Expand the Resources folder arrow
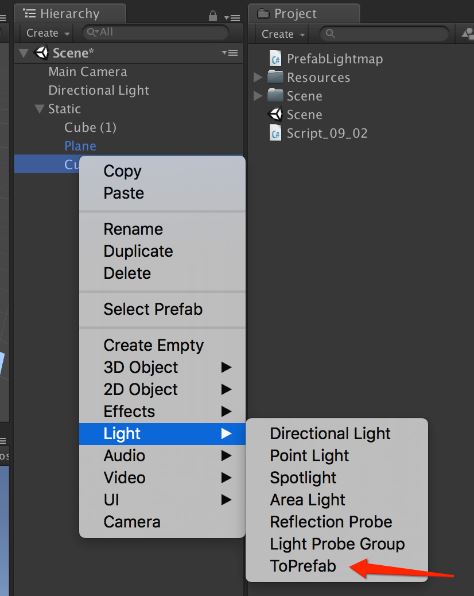Image resolution: width=474 pixels, height=596 pixels. 258,77
